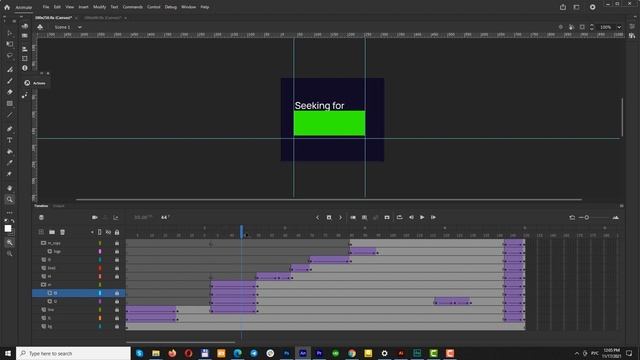Open the Window menu
640x360 pixels.
189,7
